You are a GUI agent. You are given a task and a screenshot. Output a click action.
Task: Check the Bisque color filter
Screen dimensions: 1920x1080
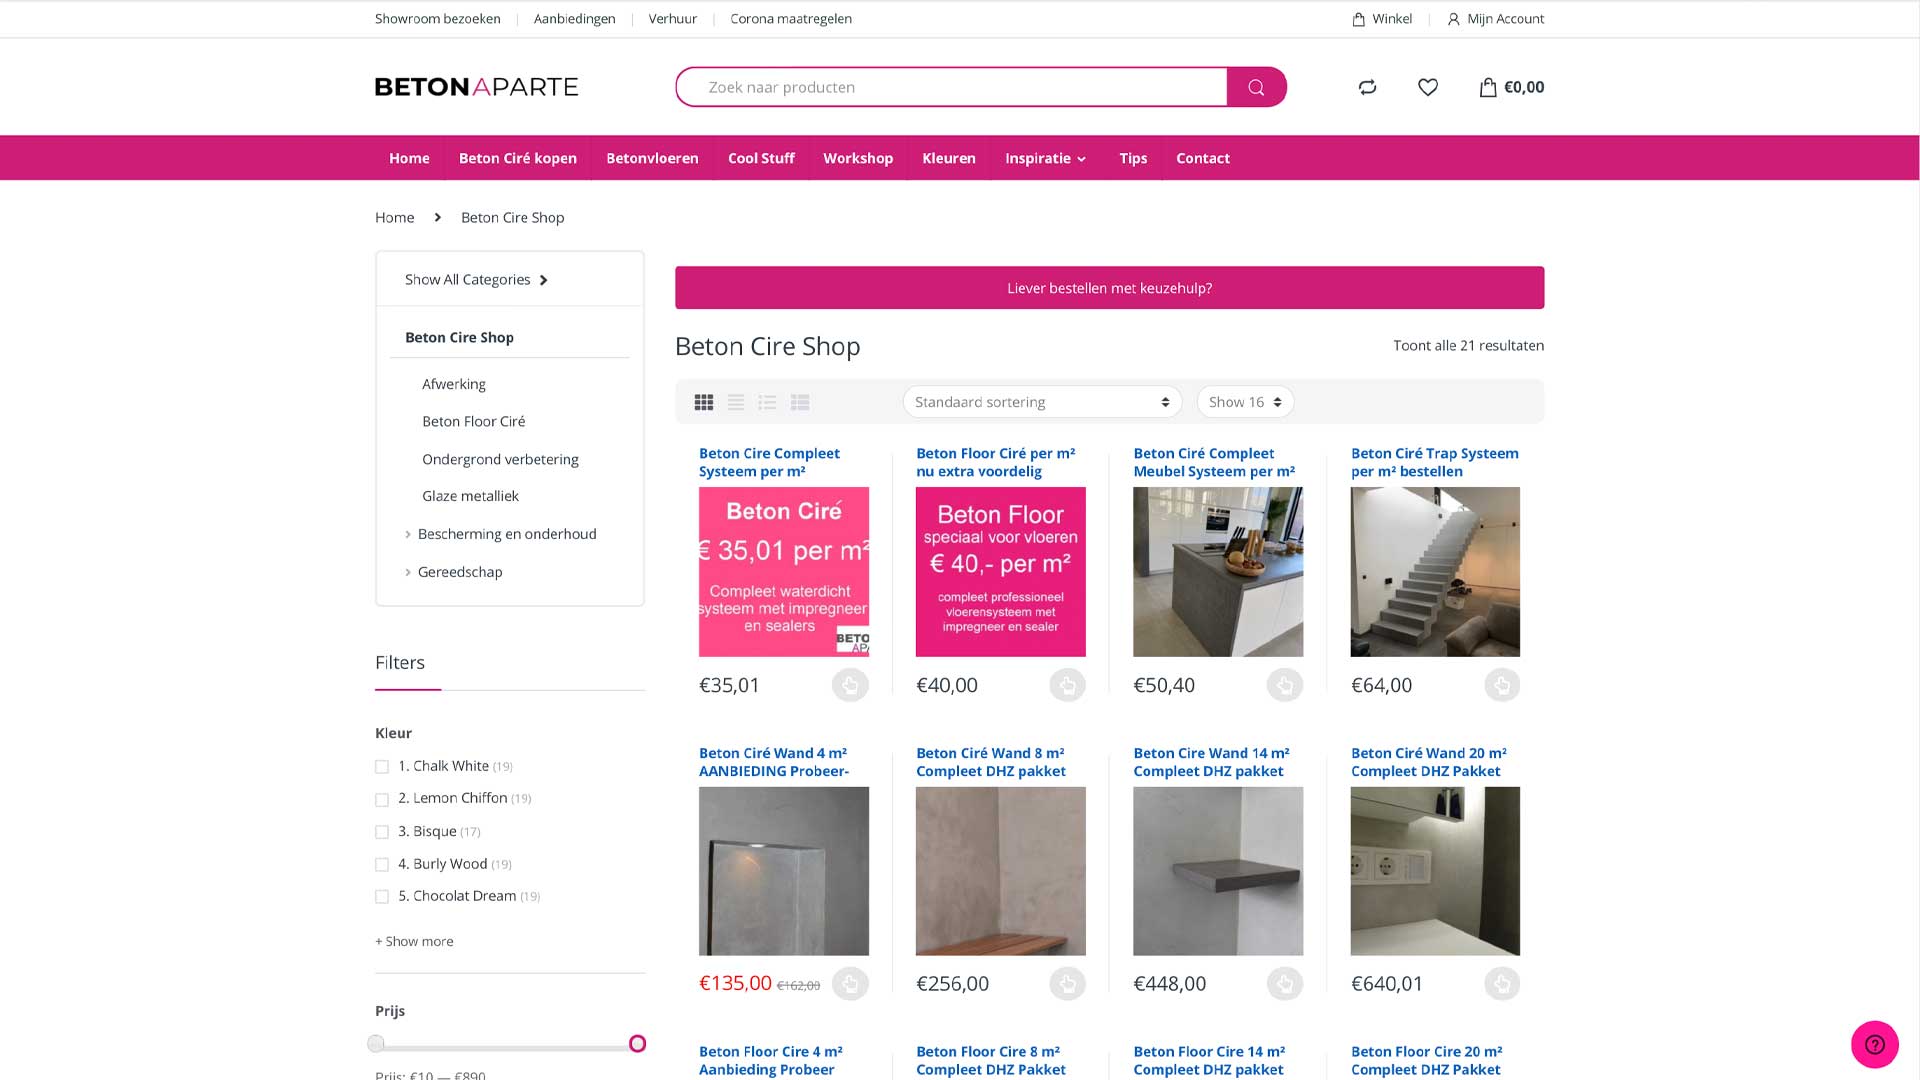382,831
